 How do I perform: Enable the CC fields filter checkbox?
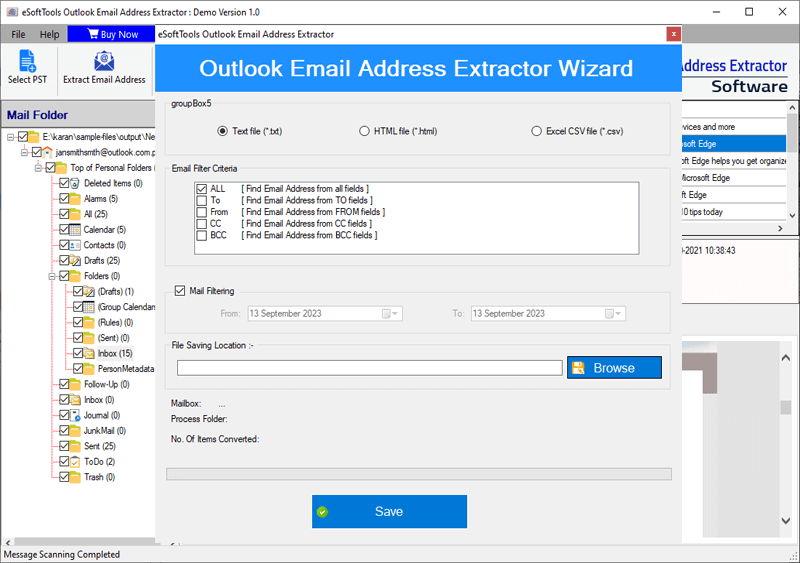click(202, 224)
